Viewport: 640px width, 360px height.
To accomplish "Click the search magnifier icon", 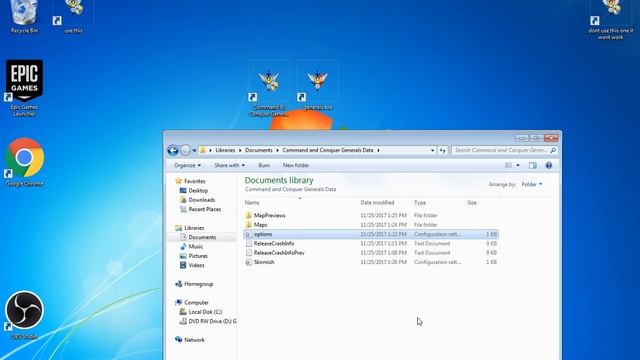I will [x=553, y=150].
